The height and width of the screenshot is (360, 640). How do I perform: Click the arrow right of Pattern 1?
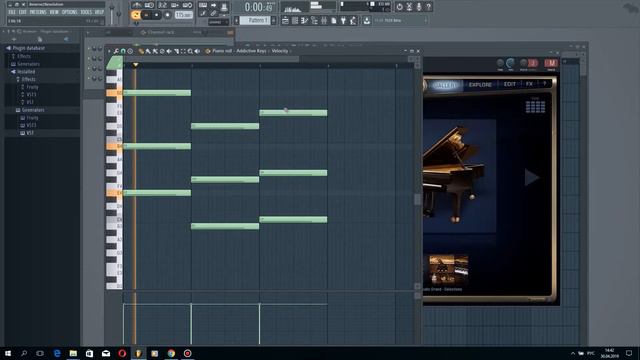(x=274, y=20)
